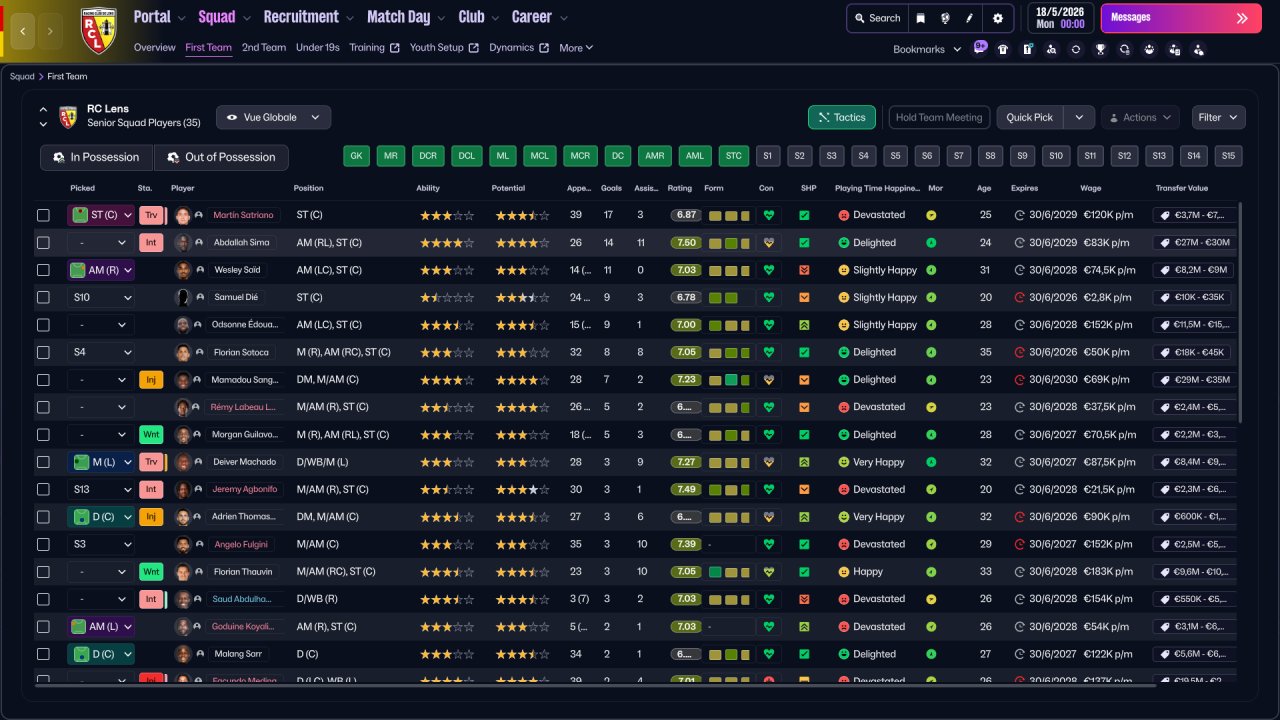Image resolution: width=1280 pixels, height=720 pixels.
Task: Click Florian Sotoca's player portrait
Action: pyautogui.click(x=183, y=352)
